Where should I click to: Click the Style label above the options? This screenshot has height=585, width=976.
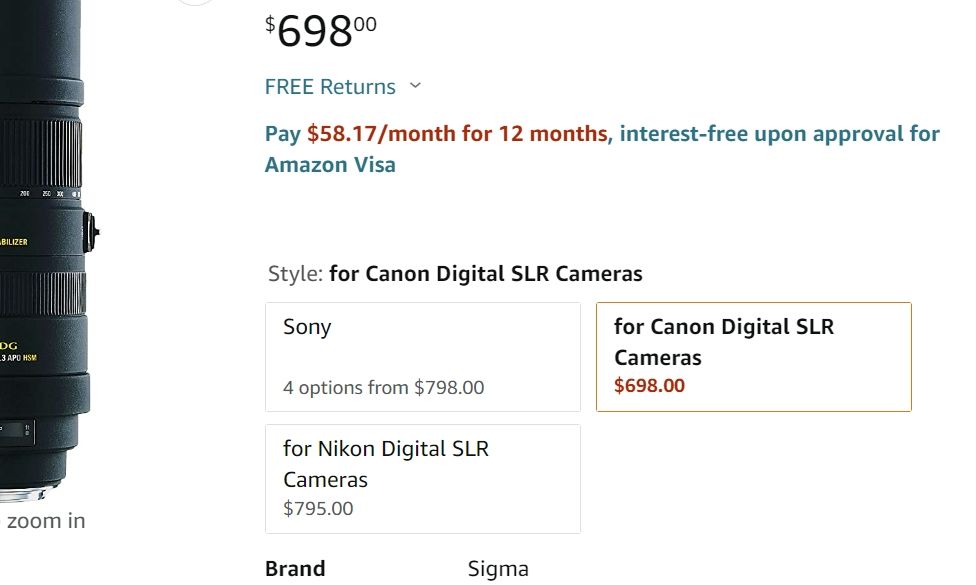pyautogui.click(x=295, y=274)
